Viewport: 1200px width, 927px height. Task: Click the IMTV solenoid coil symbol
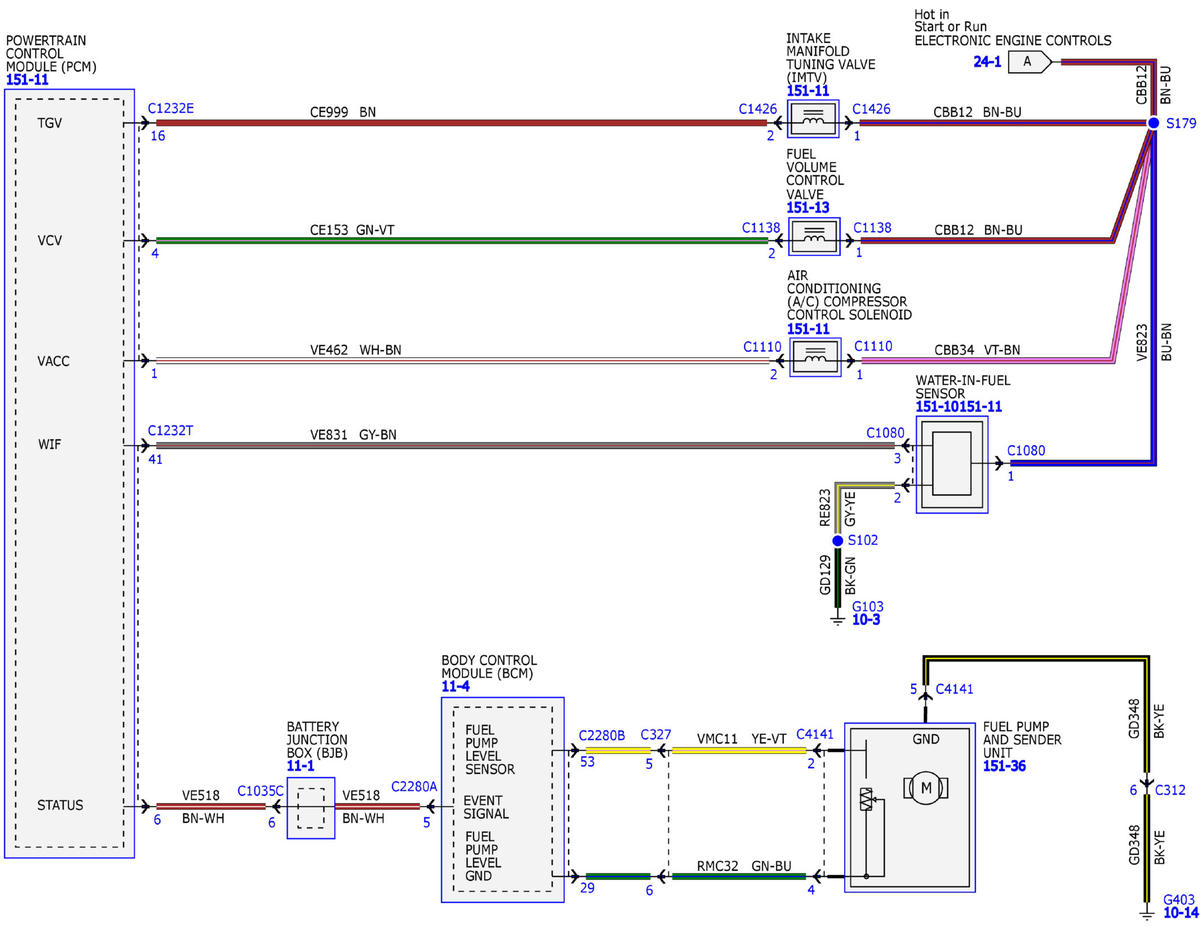point(815,122)
